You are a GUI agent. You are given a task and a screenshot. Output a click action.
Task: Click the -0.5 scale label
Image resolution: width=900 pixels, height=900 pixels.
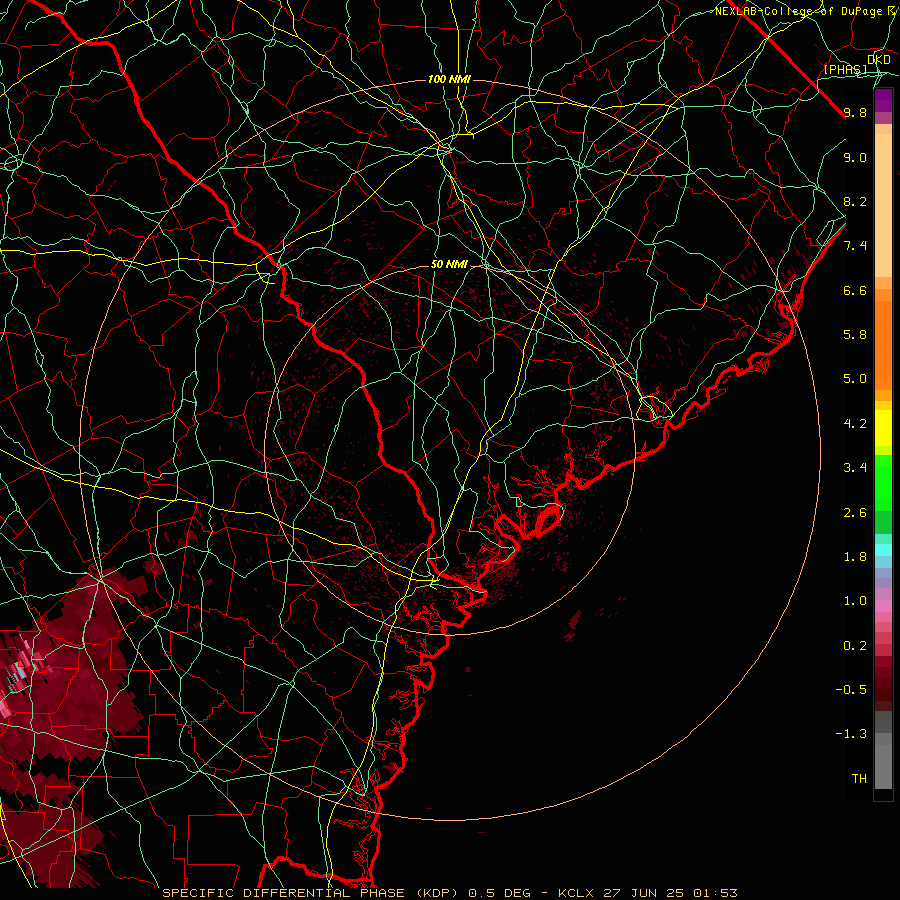851,690
